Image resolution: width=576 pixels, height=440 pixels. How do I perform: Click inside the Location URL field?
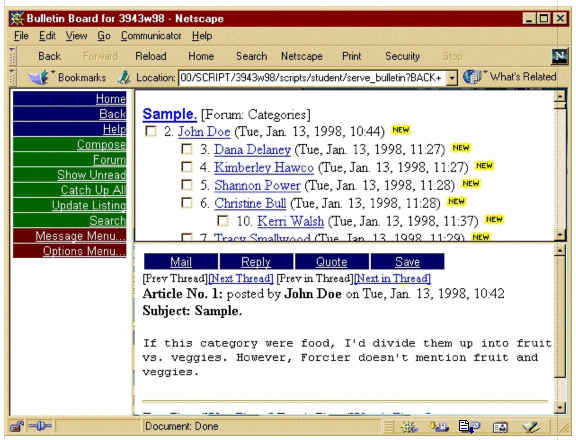tap(313, 78)
